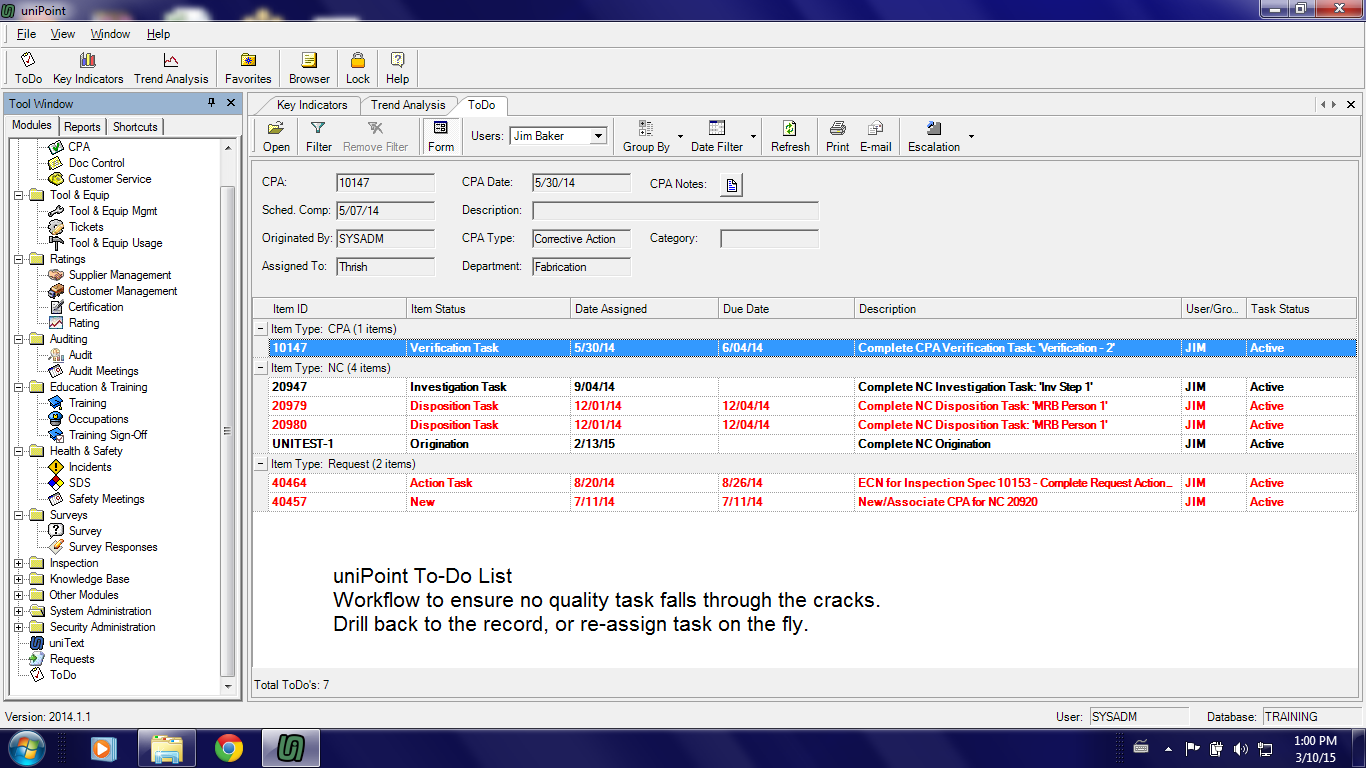1366x768 pixels.
Task: Select Doc Control module in tree
Action: pos(96,163)
